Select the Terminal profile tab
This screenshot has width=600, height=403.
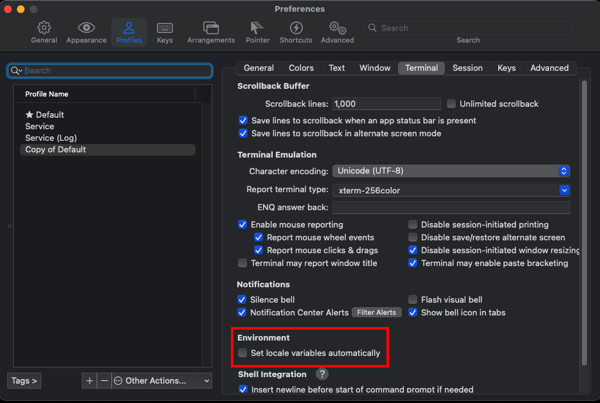coord(421,68)
